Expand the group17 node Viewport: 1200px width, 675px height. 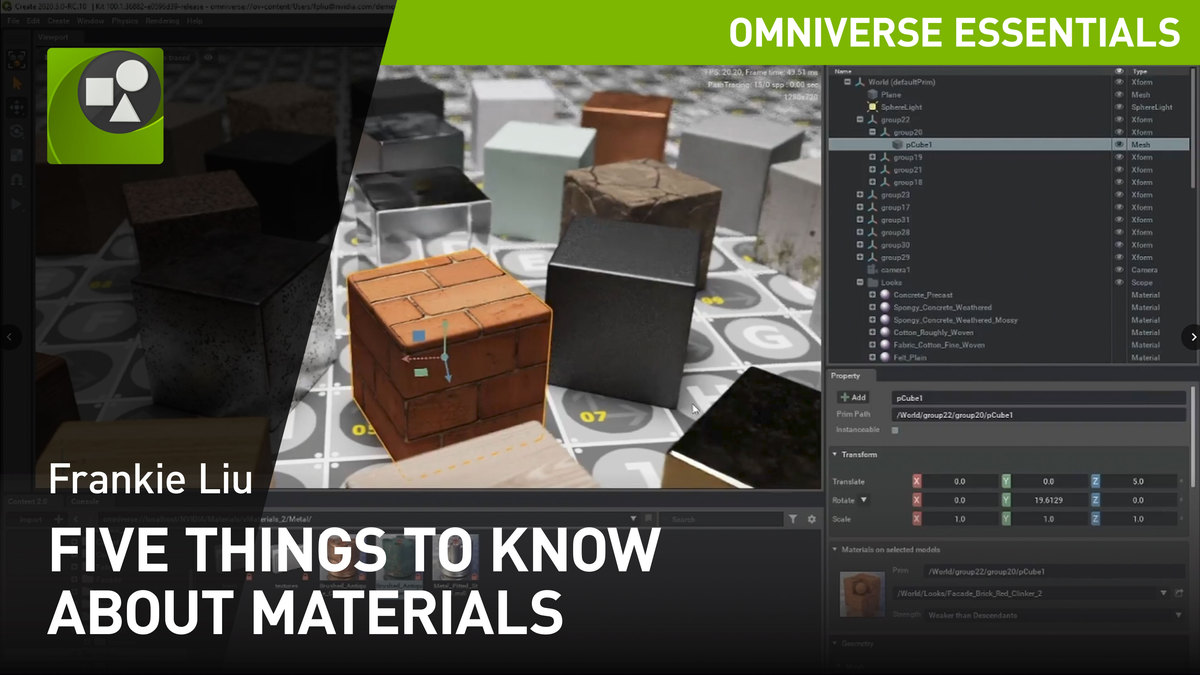click(x=860, y=207)
